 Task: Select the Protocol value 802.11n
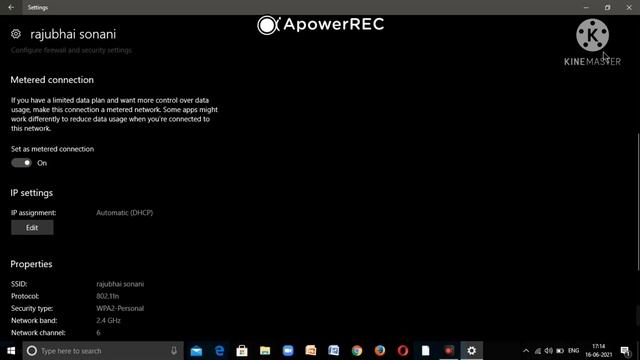coord(108,296)
